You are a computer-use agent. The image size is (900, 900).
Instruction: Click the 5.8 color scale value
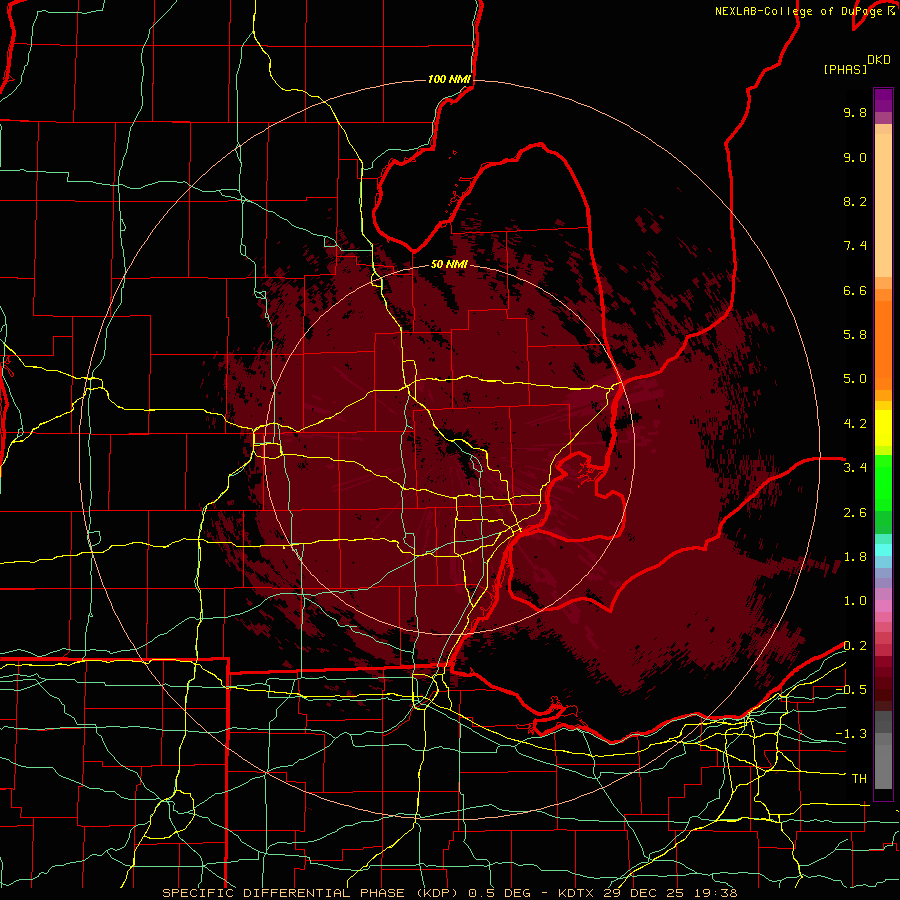tap(855, 335)
